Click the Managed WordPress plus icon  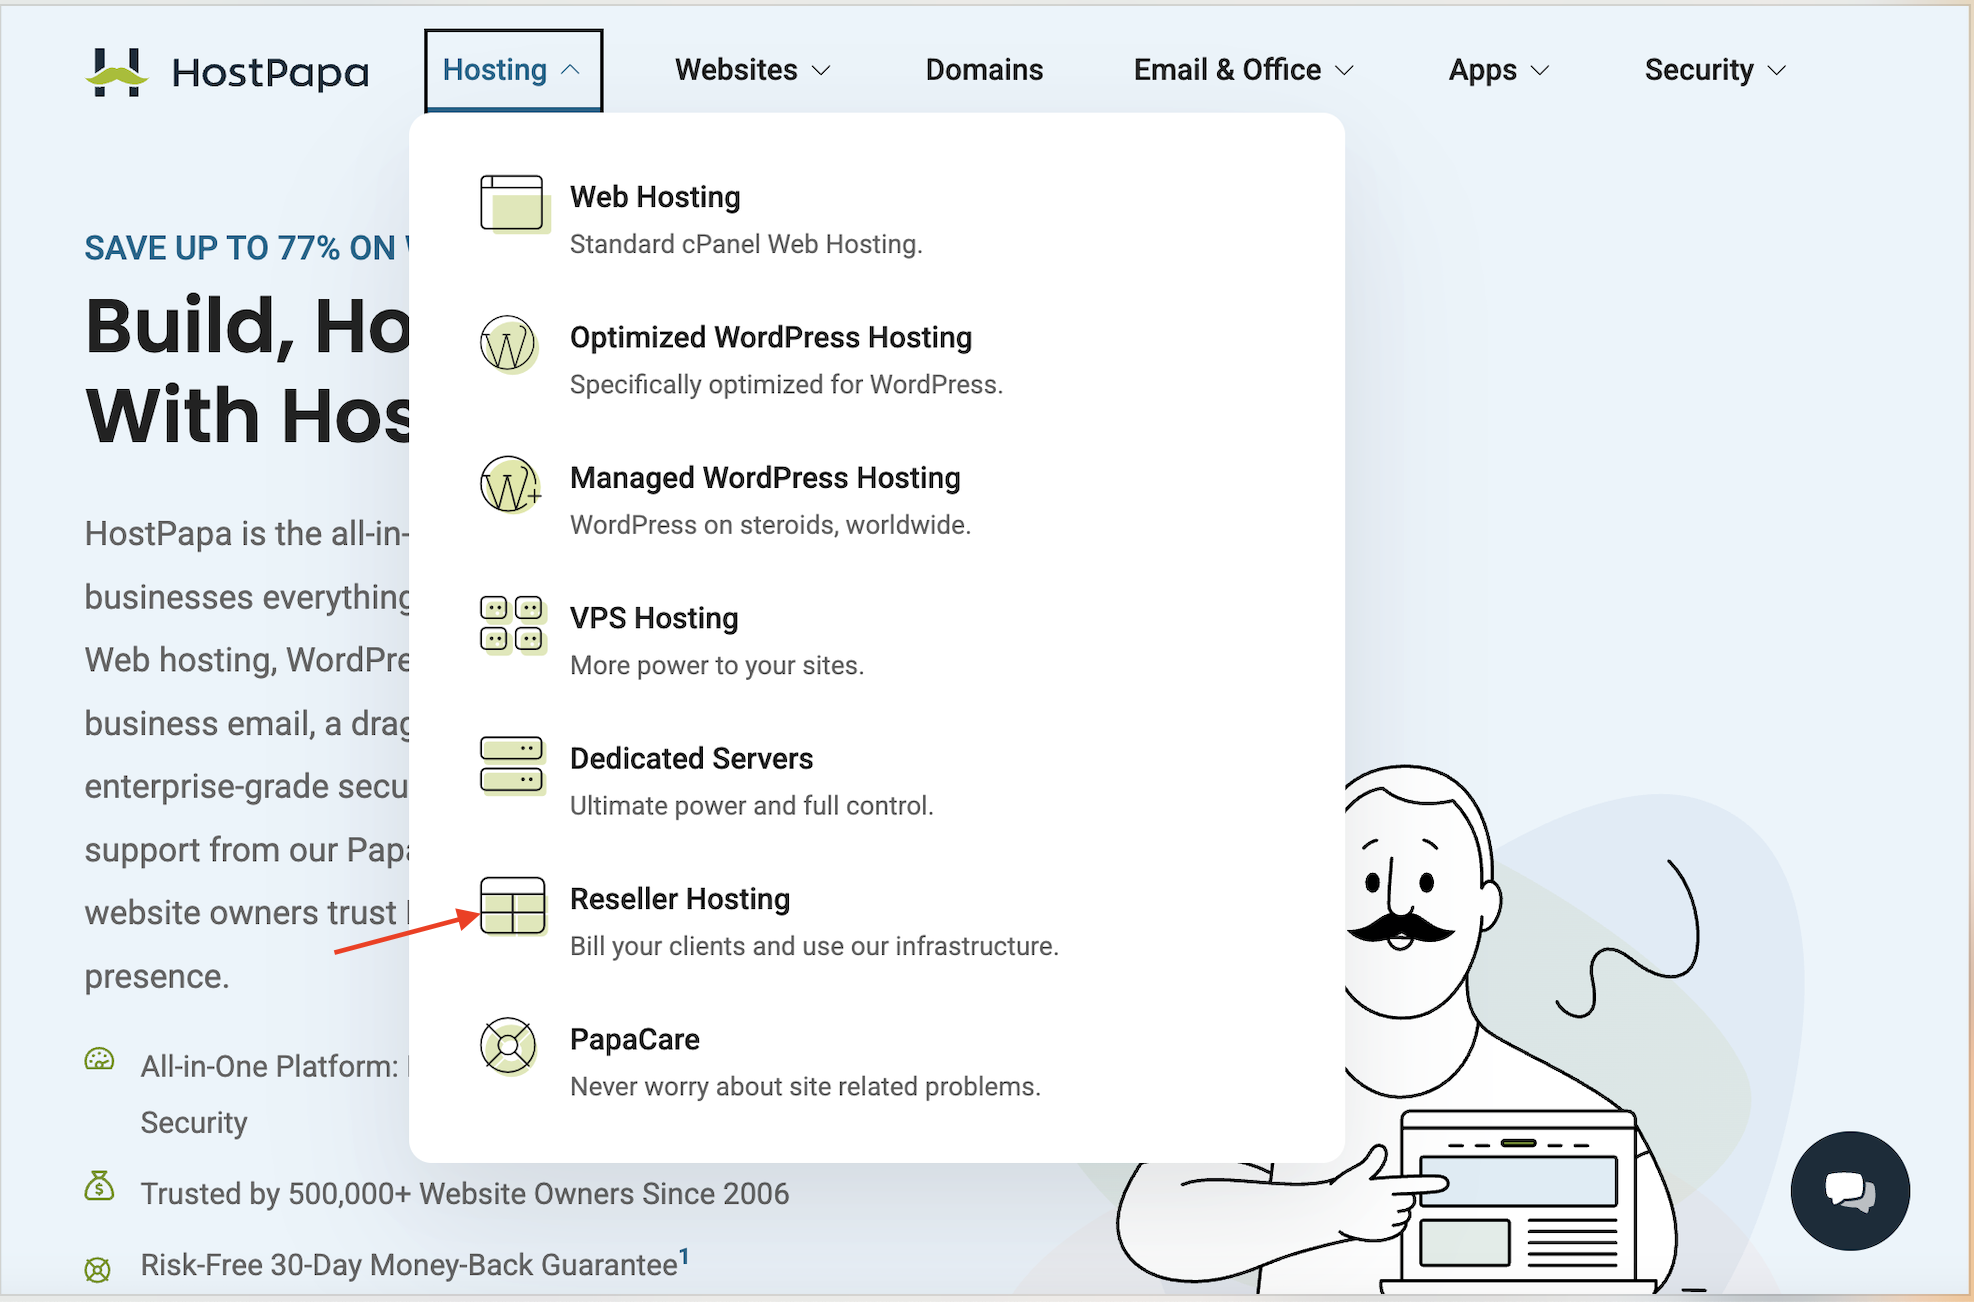511,485
